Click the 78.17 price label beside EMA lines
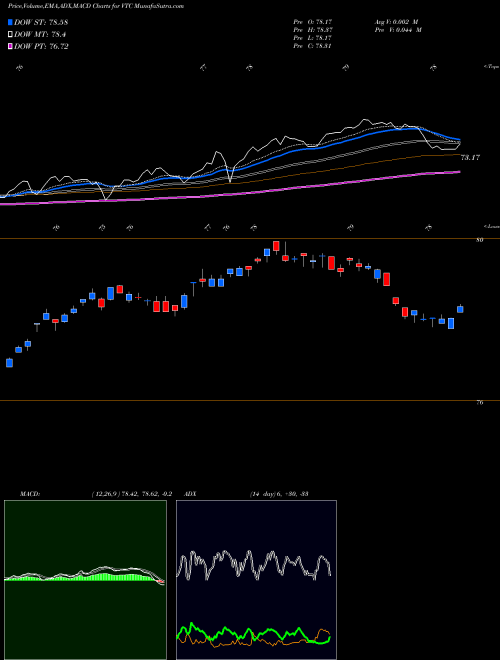This screenshot has width=500, height=660. coord(470,158)
